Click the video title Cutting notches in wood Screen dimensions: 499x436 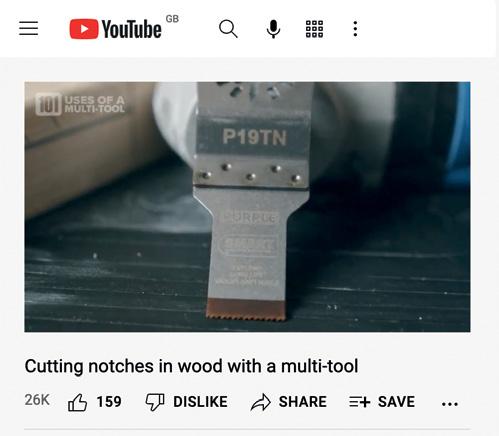(x=191, y=366)
